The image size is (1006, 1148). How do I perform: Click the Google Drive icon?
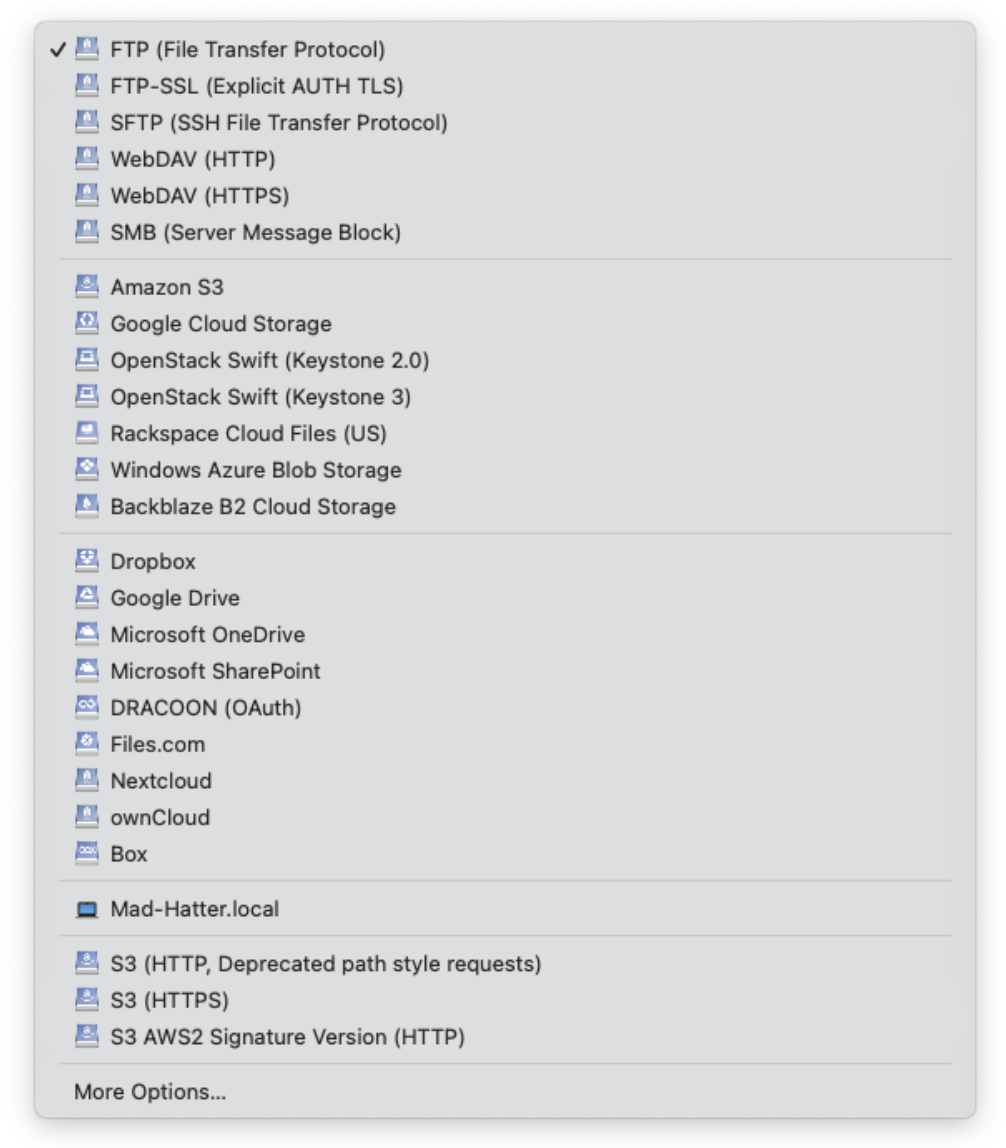pyautogui.click(x=87, y=598)
